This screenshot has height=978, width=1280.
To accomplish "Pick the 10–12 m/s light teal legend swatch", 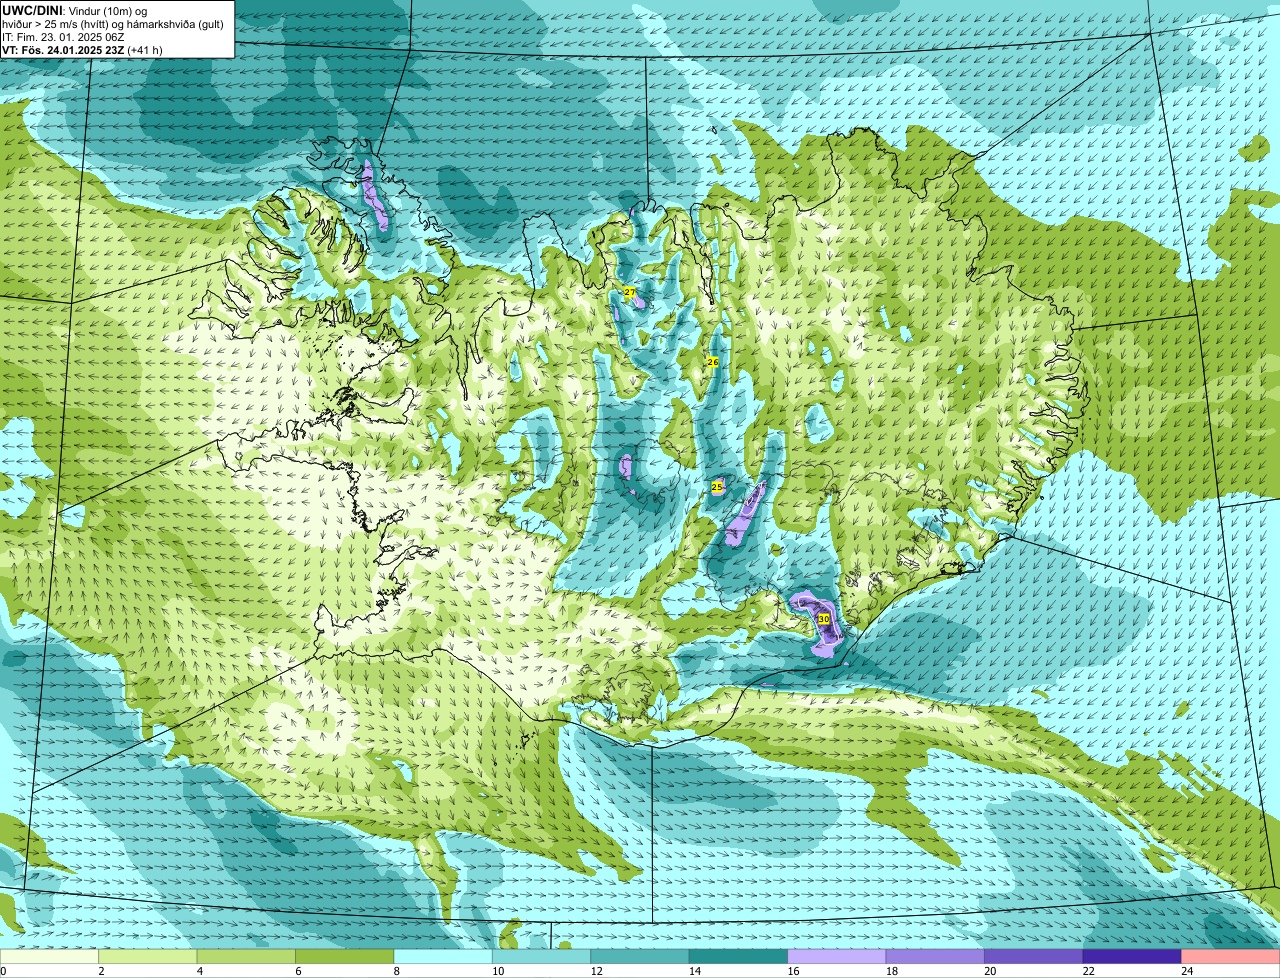I will (x=542, y=956).
